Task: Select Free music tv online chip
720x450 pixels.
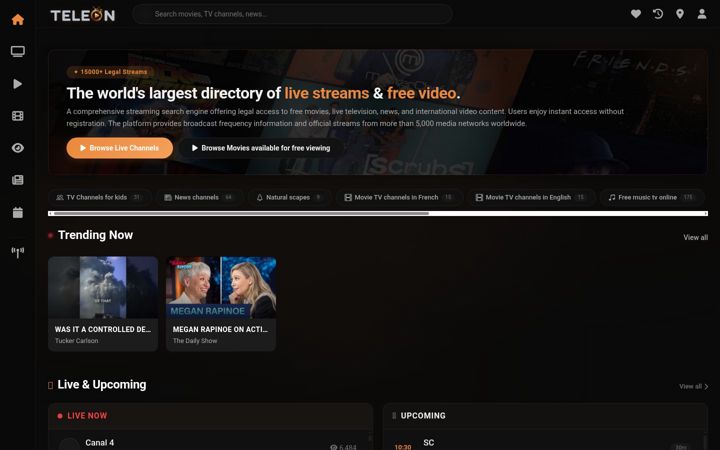Action: pos(651,197)
